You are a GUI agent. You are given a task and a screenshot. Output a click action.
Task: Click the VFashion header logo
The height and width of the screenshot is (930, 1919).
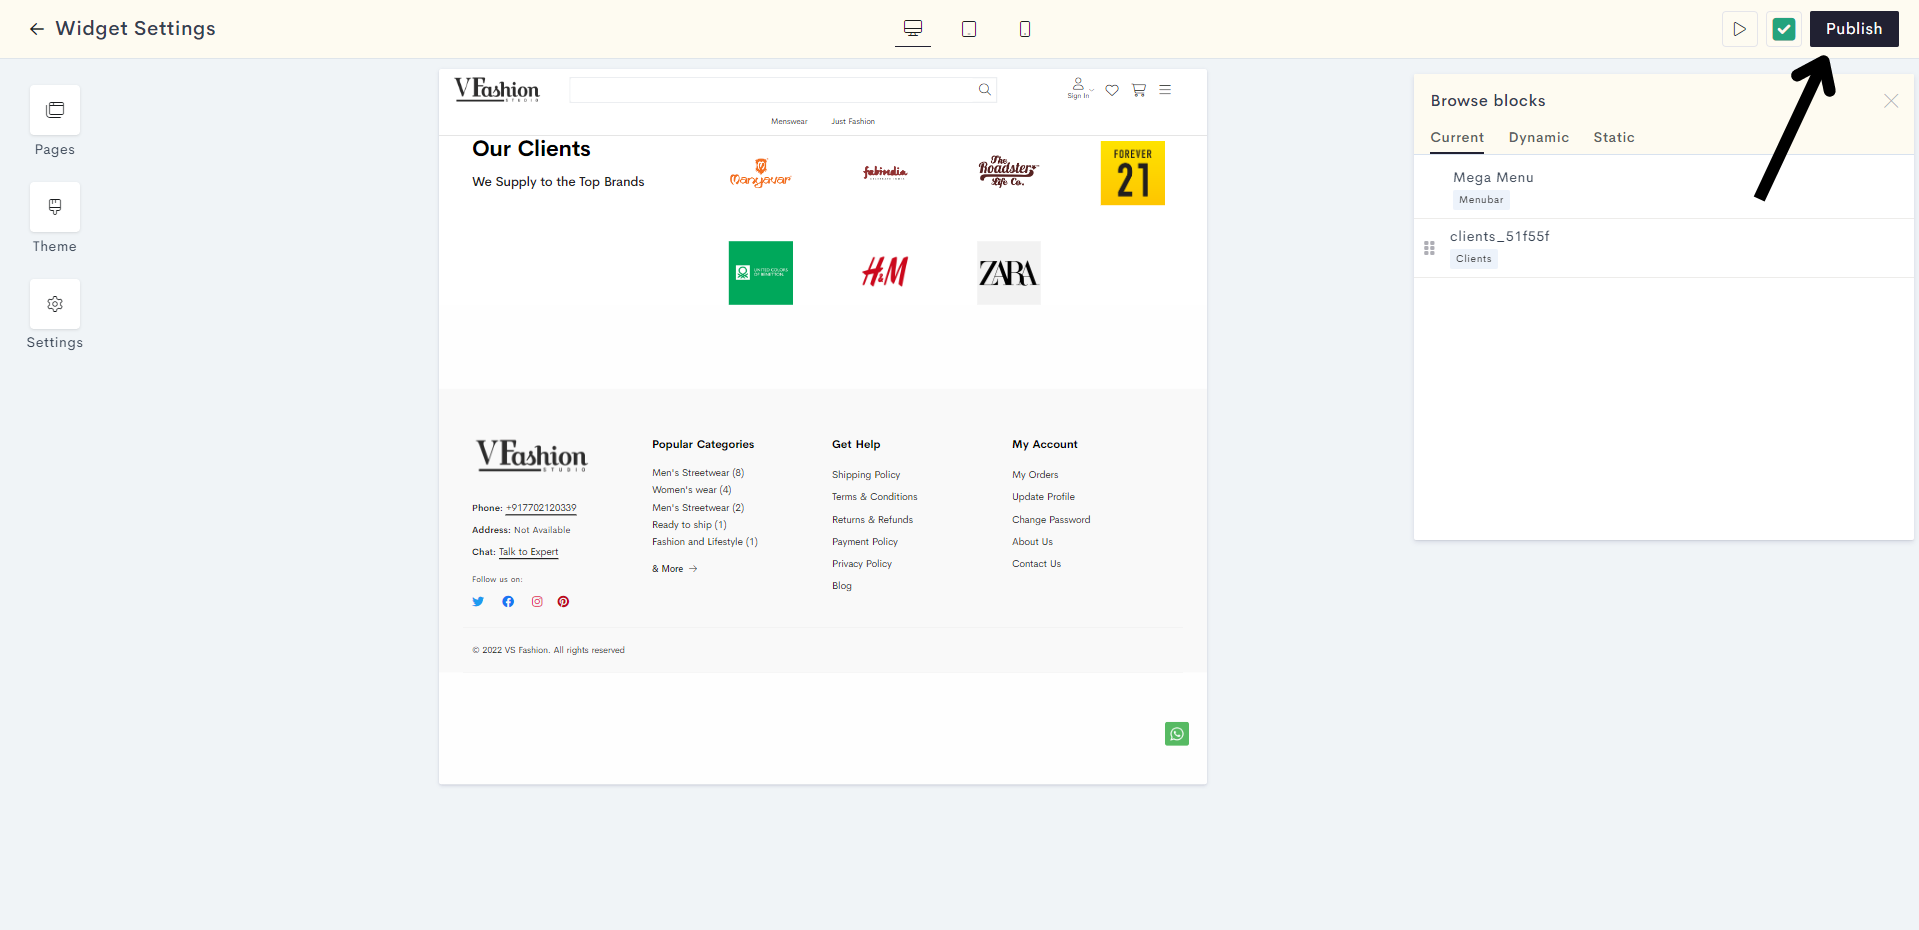pos(497,90)
